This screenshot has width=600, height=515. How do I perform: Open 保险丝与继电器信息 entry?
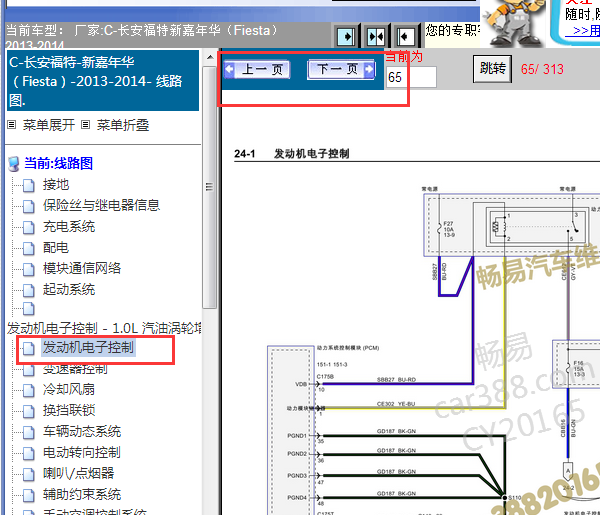[x=101, y=205]
